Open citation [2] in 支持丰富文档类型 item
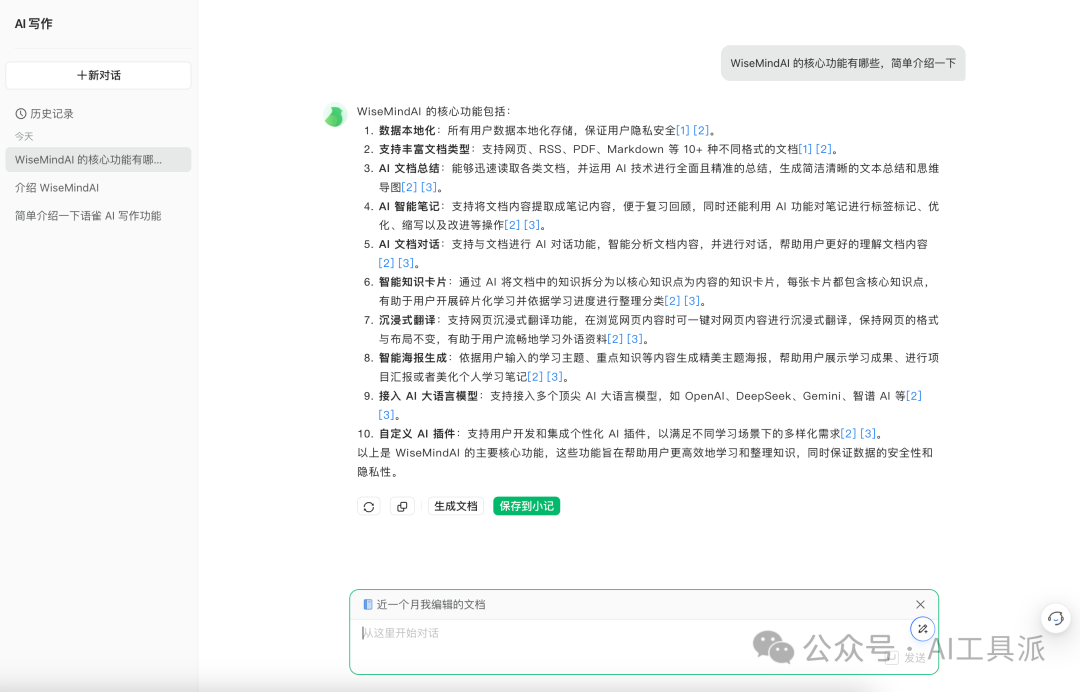Image resolution: width=1080 pixels, height=692 pixels. pos(824,149)
